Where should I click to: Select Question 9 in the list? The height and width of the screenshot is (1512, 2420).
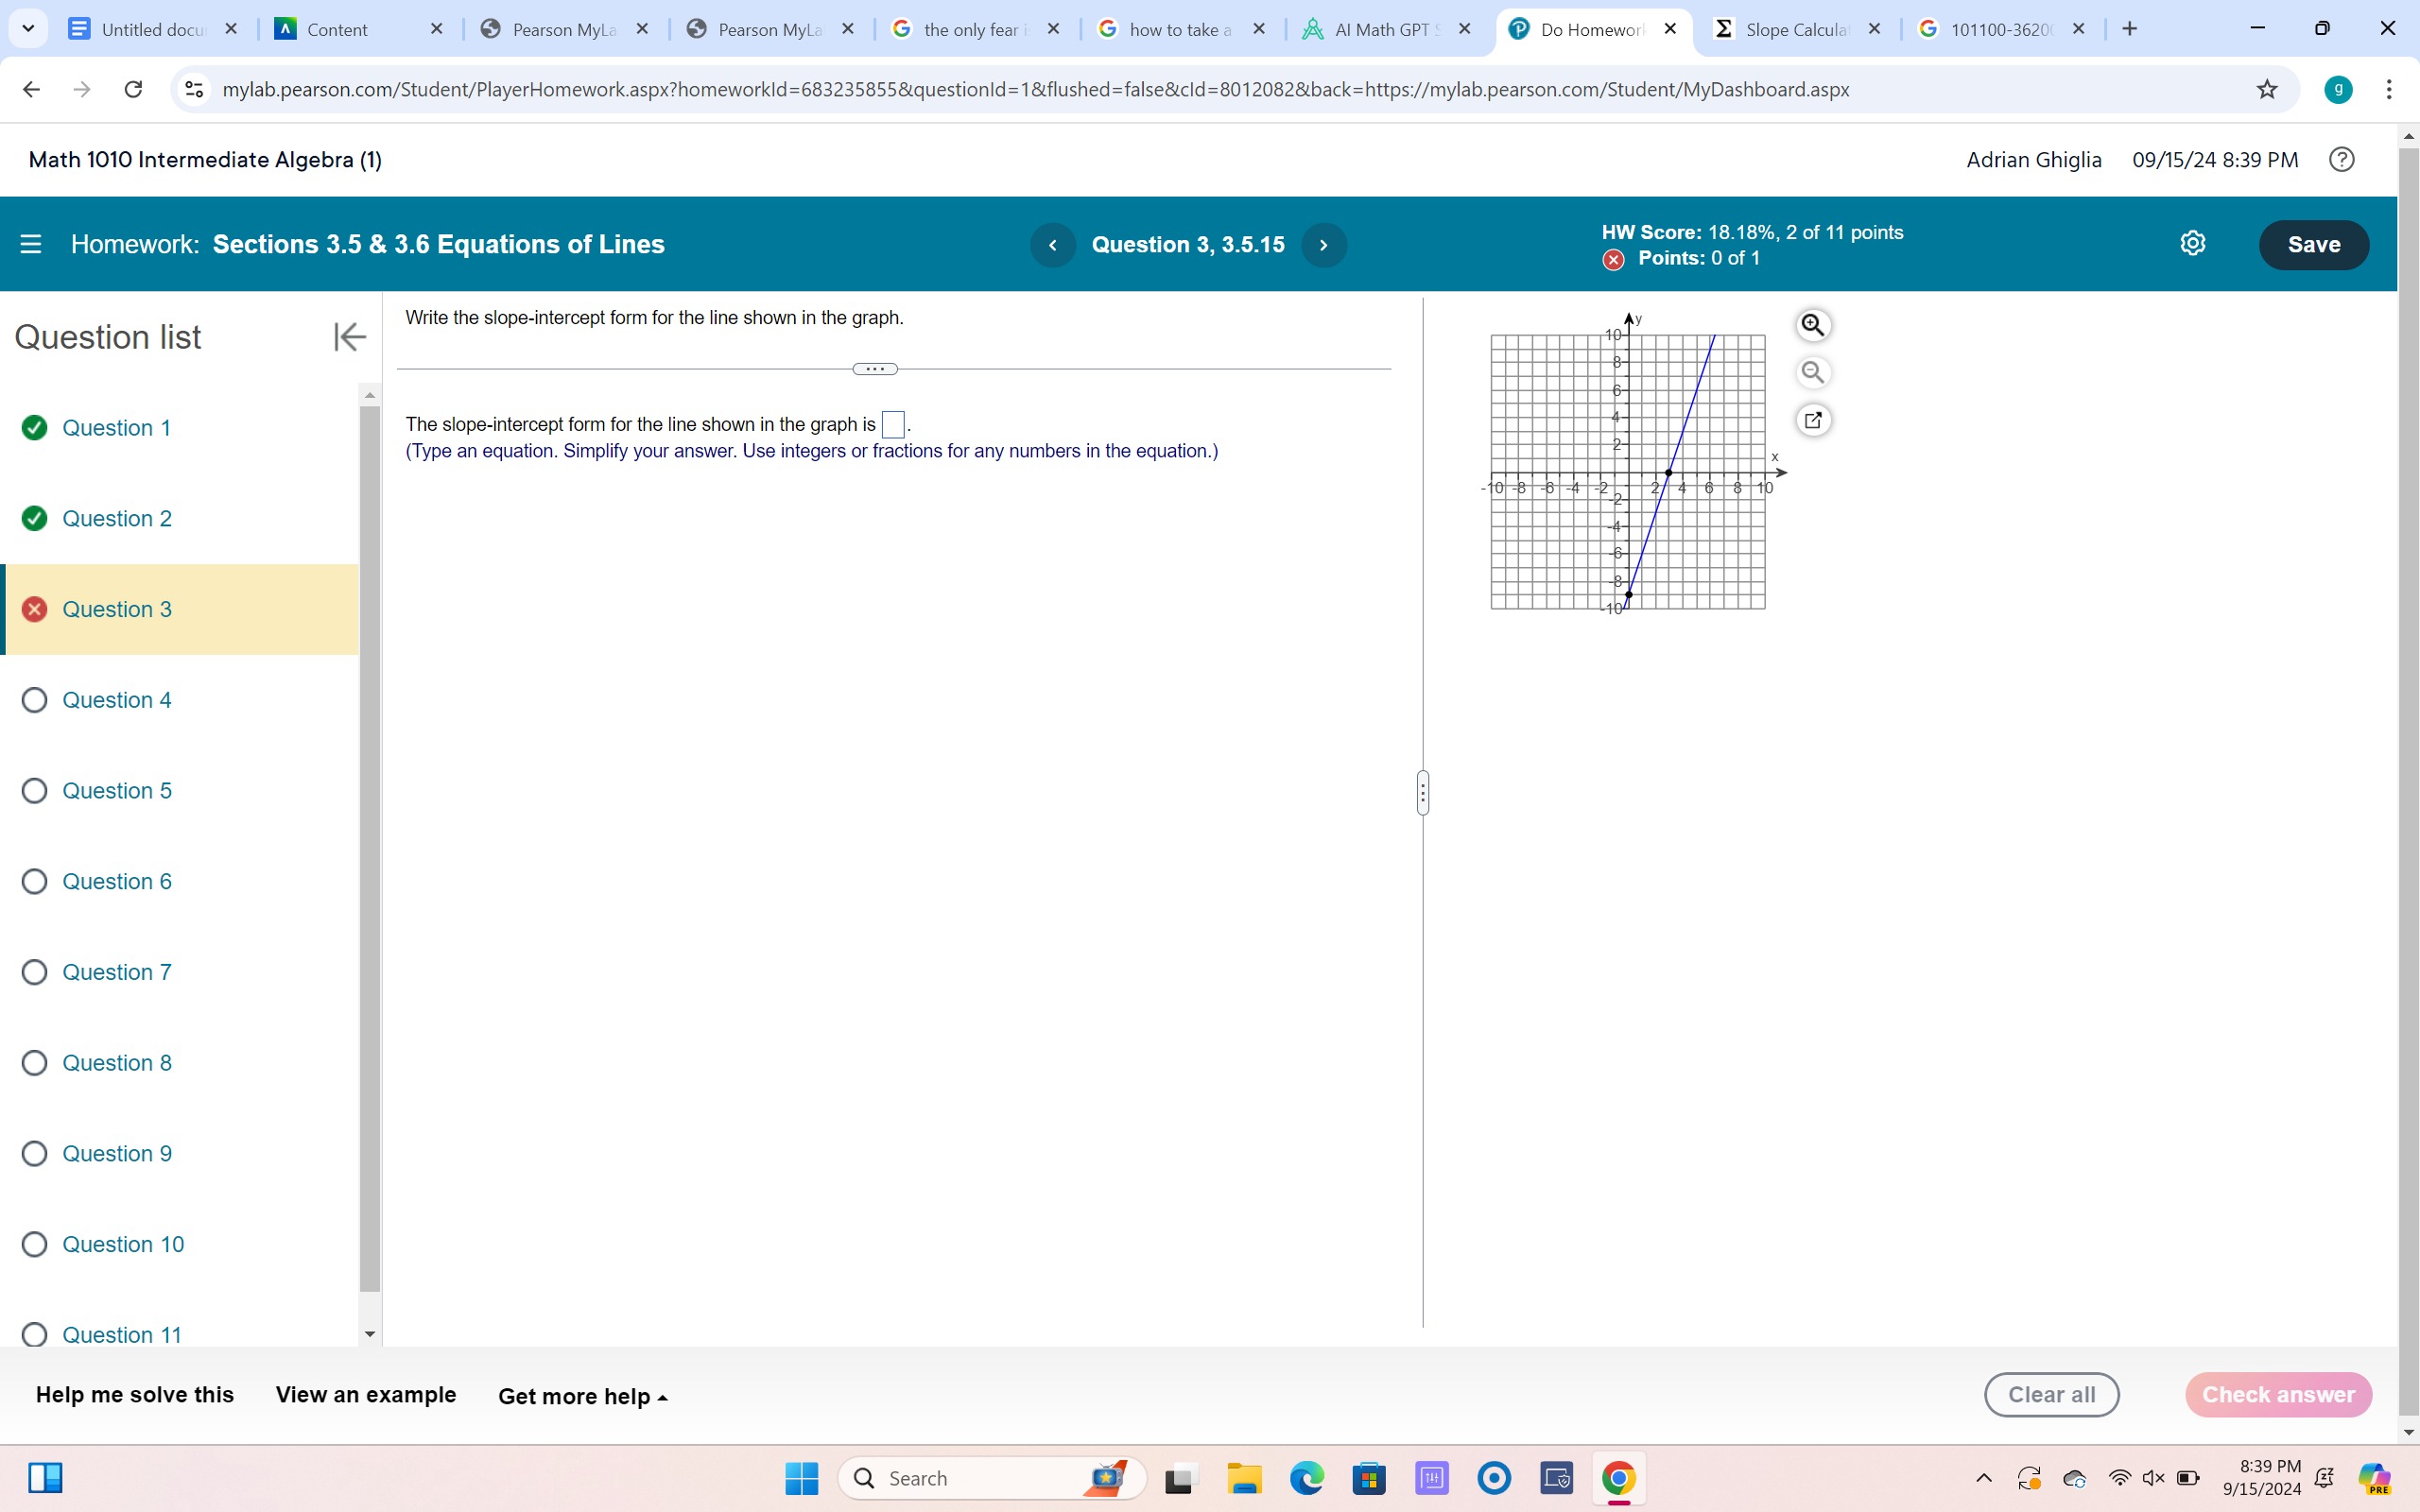tap(117, 1153)
